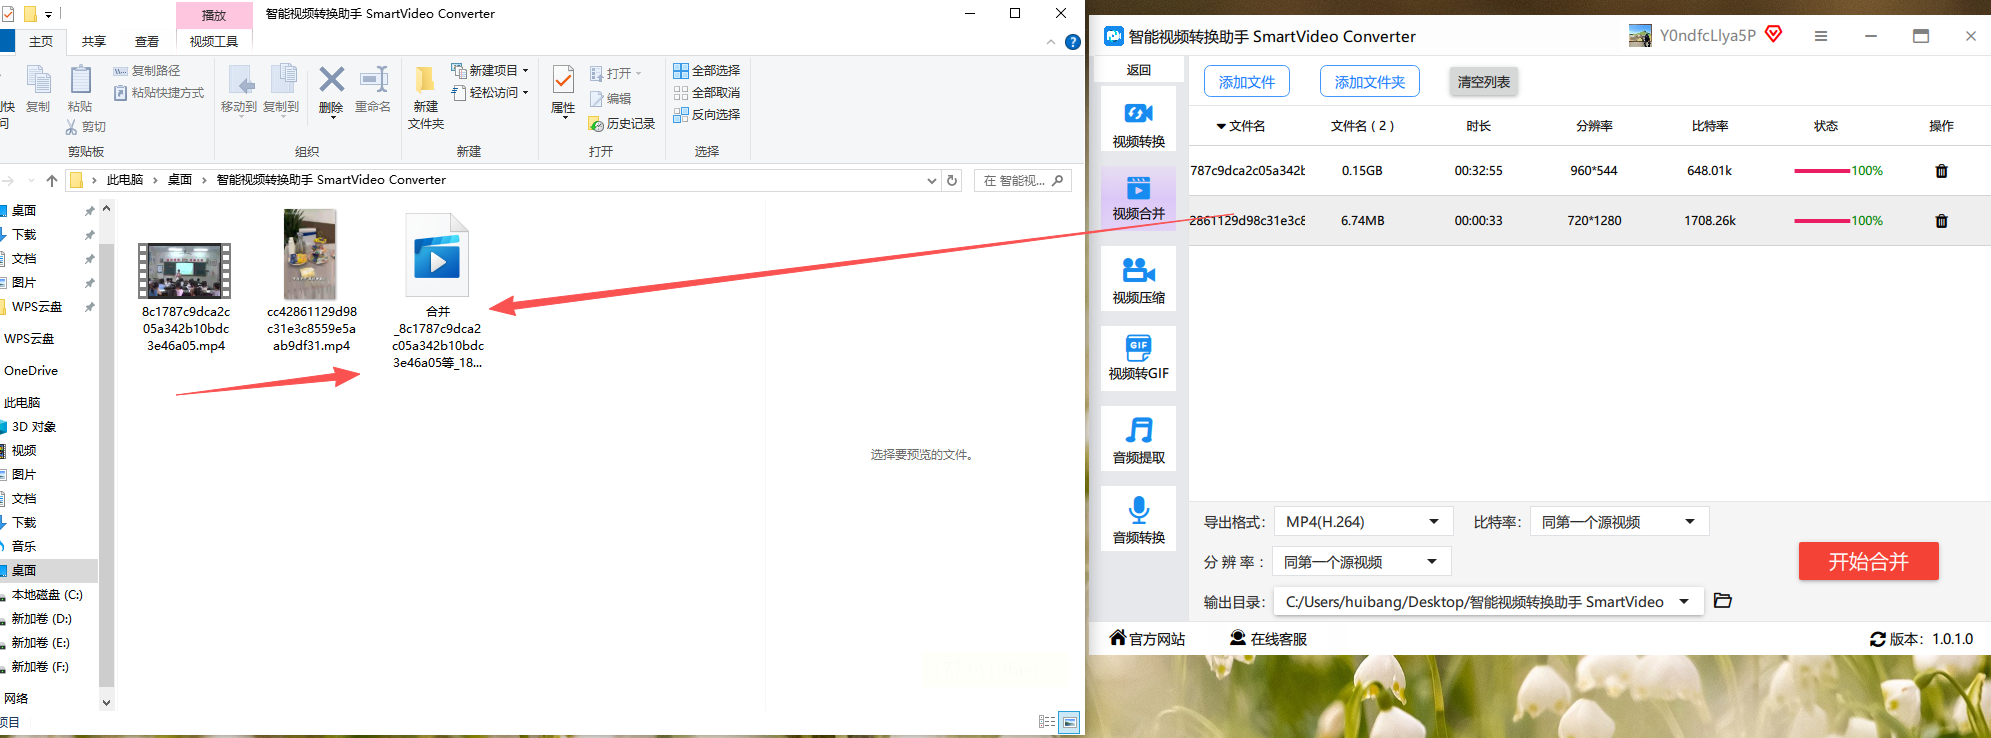Open the 官方网站 official website link

pos(1147,639)
